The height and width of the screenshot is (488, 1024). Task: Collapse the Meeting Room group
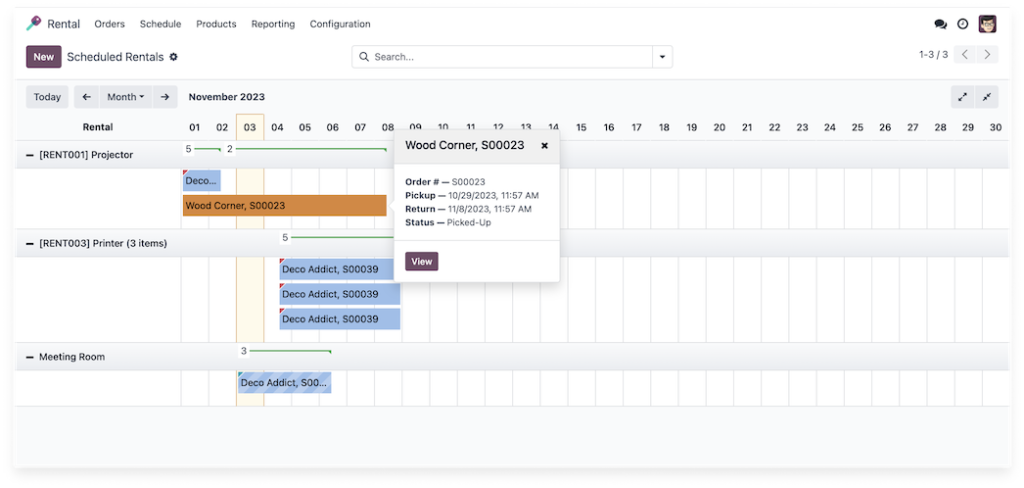click(x=29, y=357)
